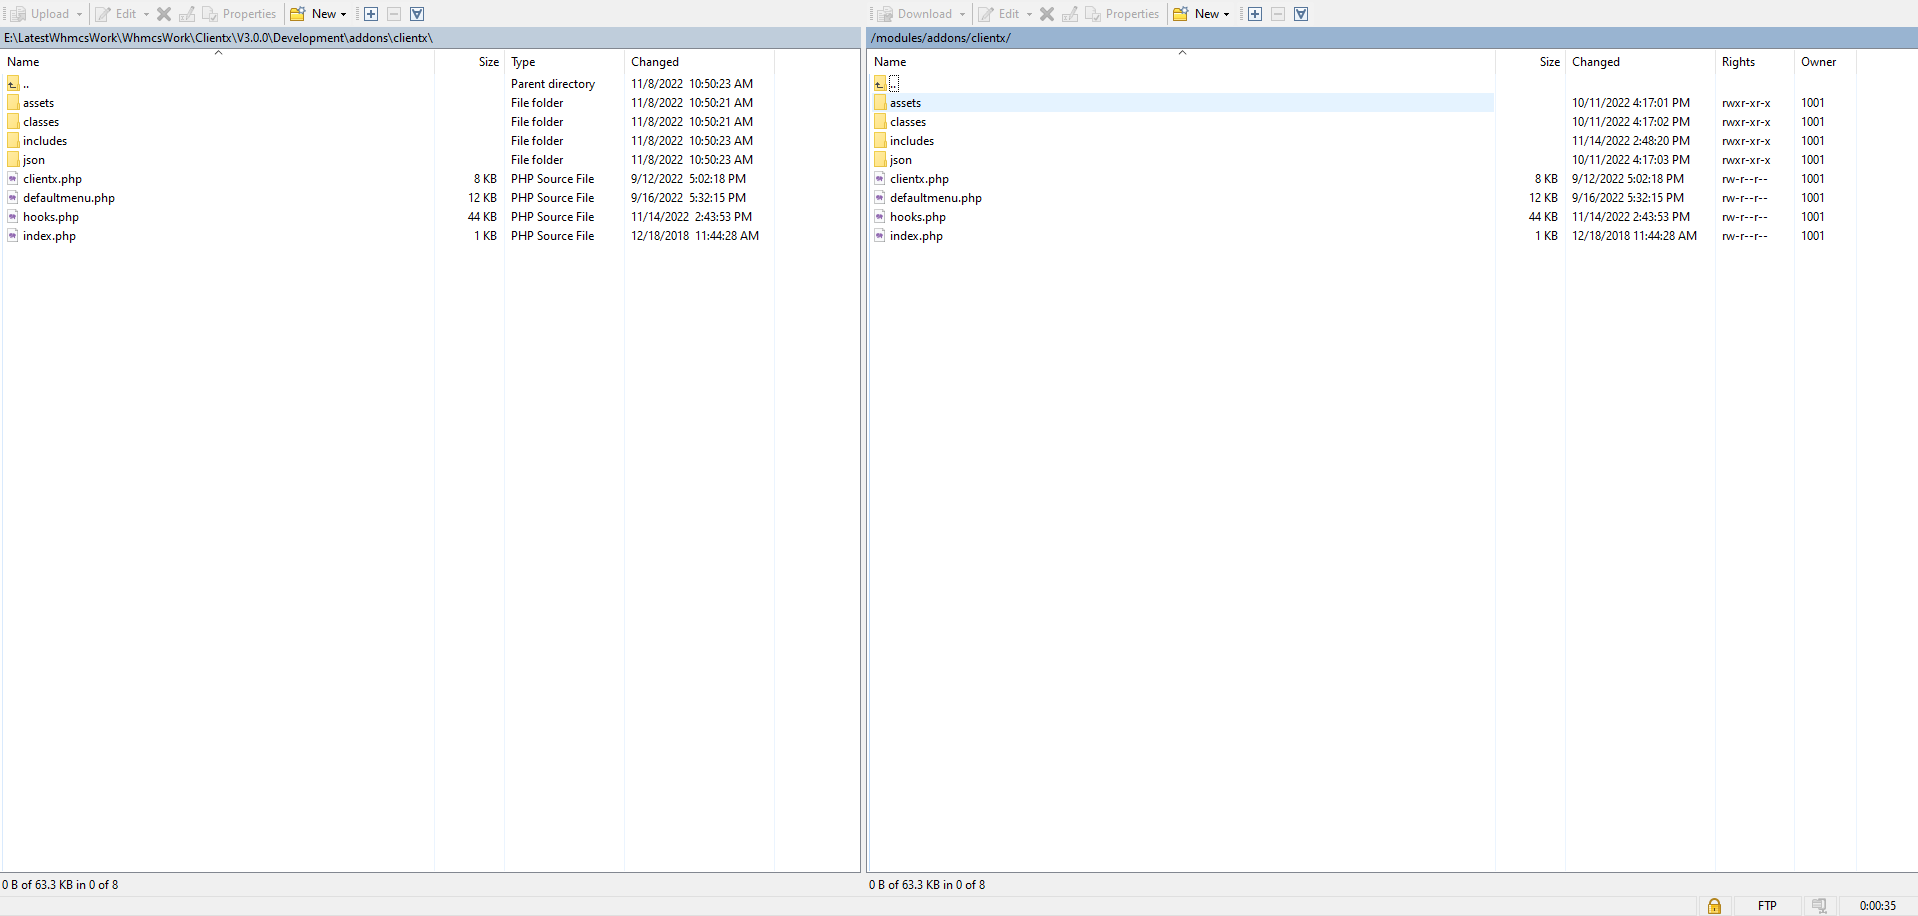Click the remote file filter icon
Viewport: 1918px width, 916px height.
click(x=1300, y=14)
